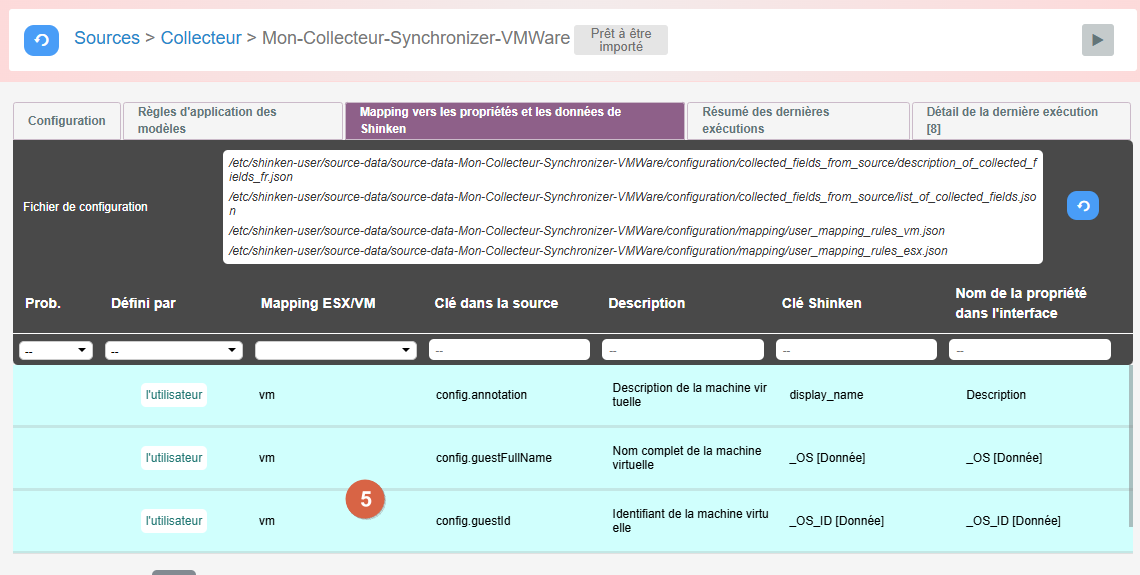Screen dimensions: 1140x575
Task: Expand the Mapping ESX/VM filter dropdown
Action: tap(336, 351)
